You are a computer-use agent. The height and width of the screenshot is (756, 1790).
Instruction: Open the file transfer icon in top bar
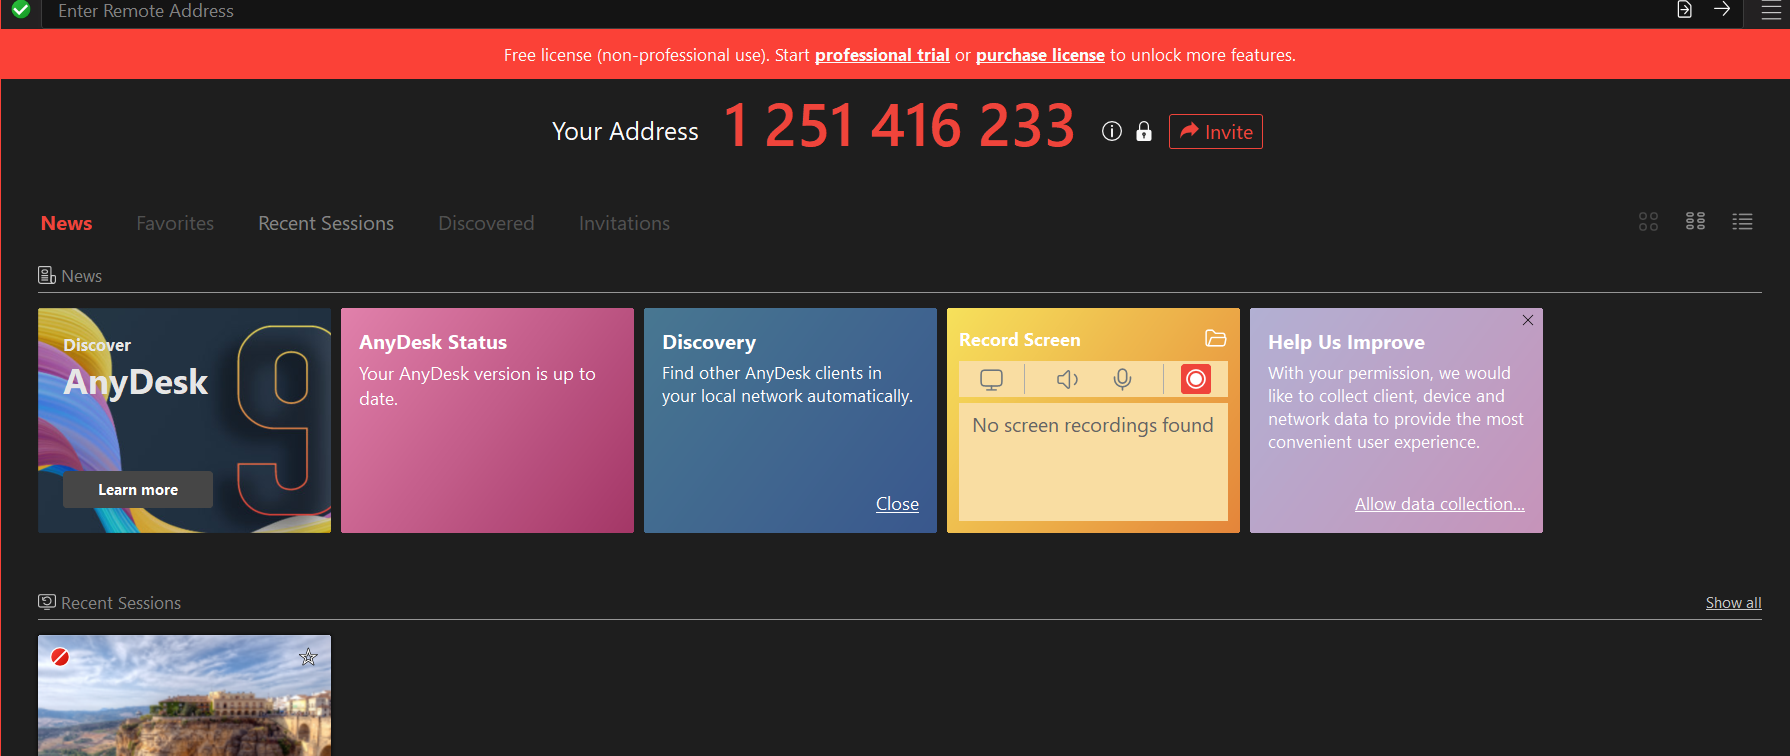pos(1685,10)
